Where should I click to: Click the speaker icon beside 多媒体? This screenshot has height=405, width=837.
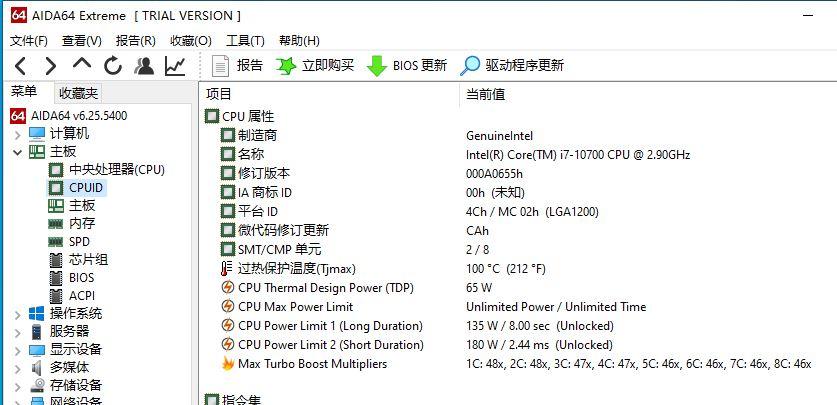(37, 368)
